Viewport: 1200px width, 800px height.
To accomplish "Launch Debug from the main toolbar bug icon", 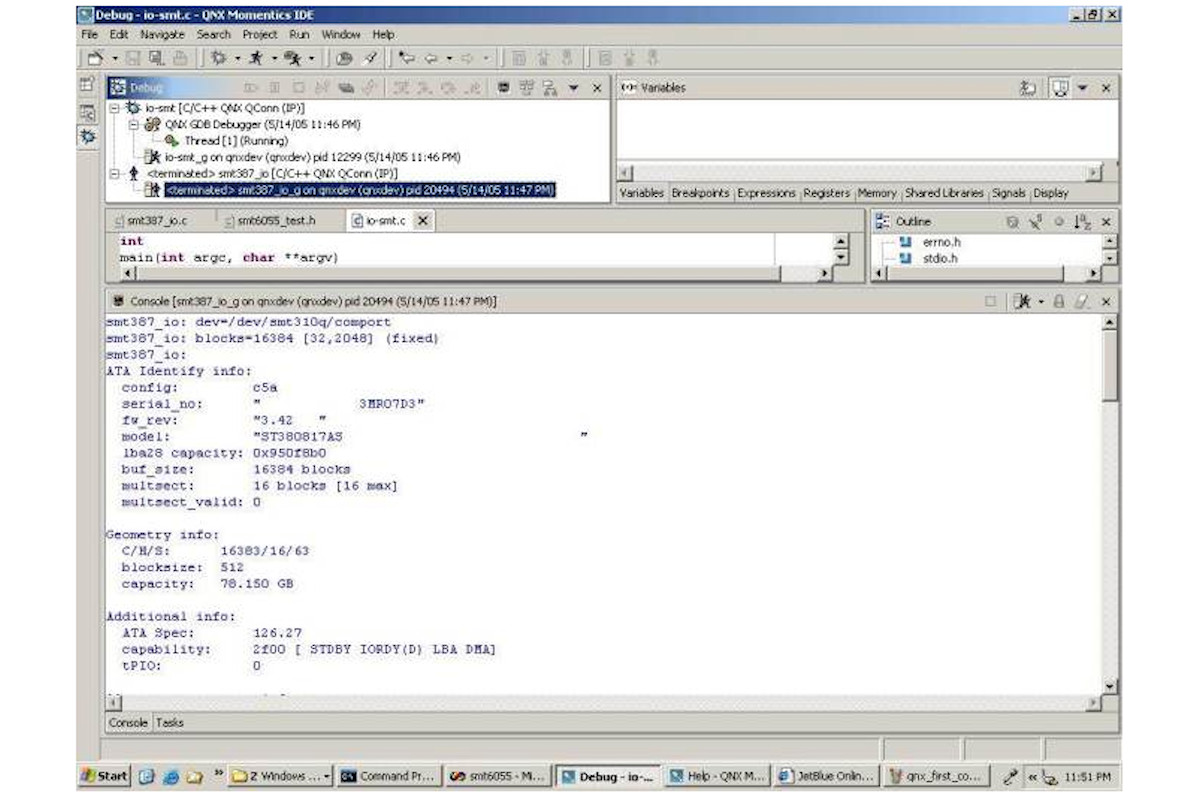I will point(219,58).
